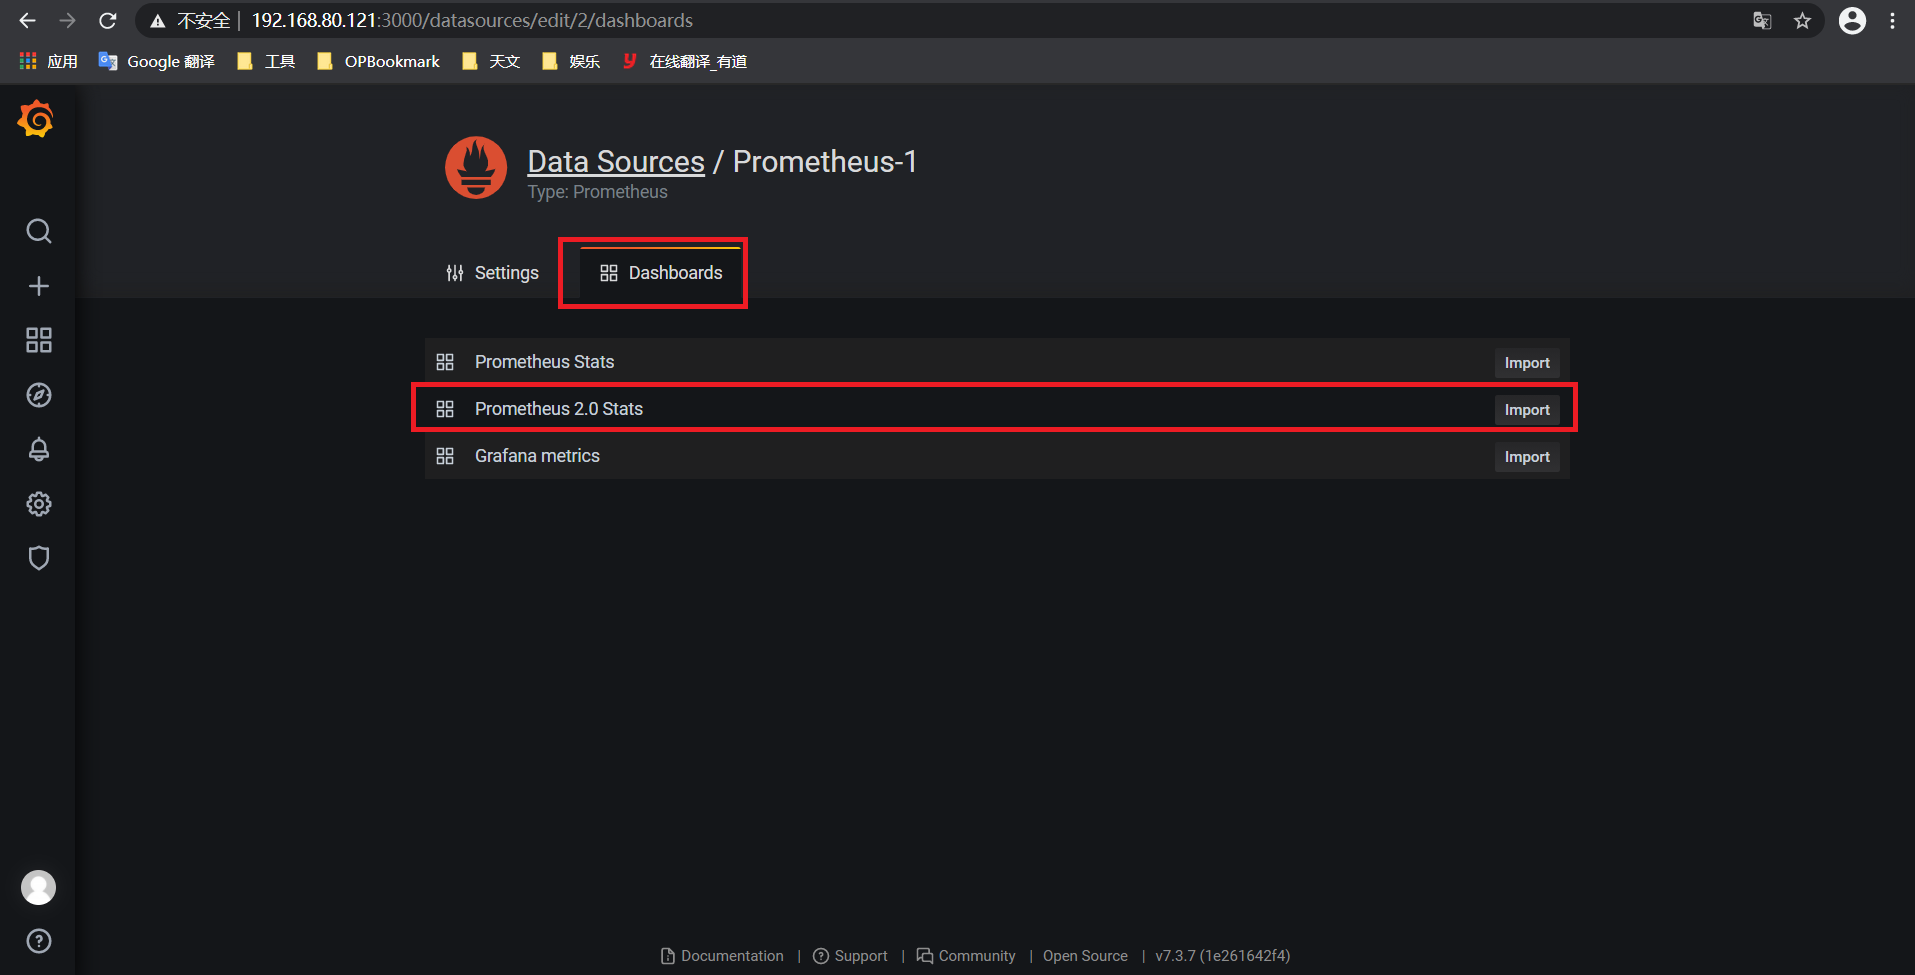Open the Apps bookmark shortcut

48,61
